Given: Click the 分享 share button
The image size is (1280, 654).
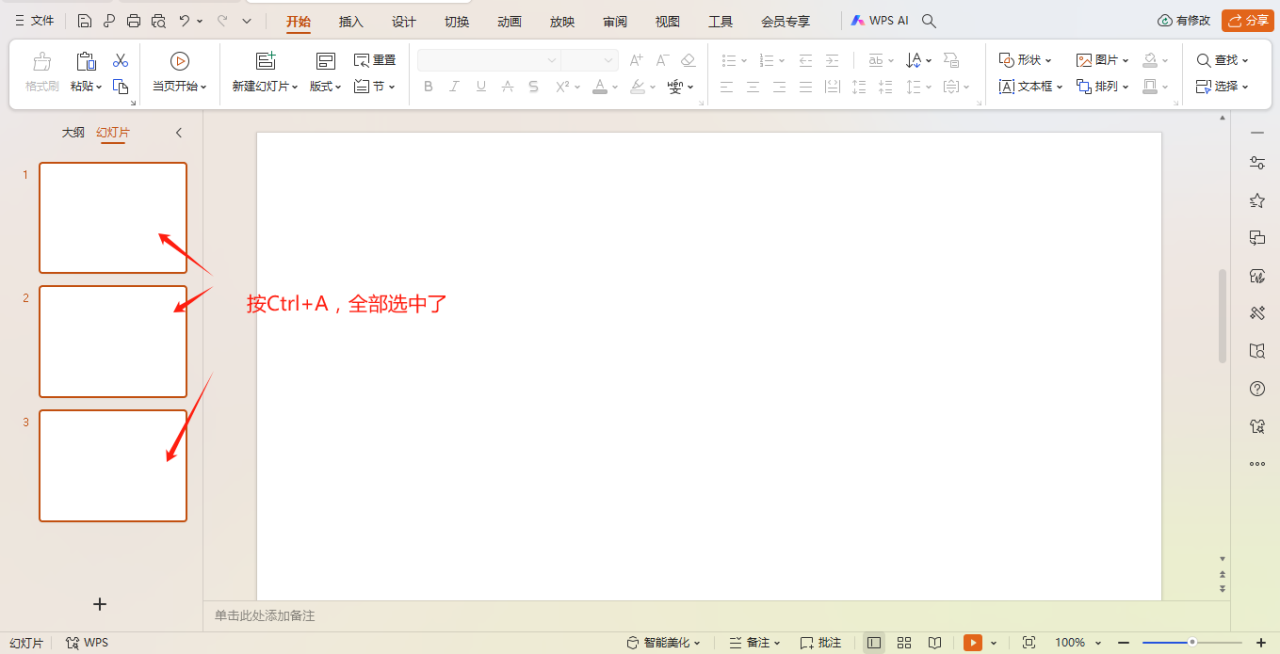Looking at the screenshot, I should tap(1247, 19).
